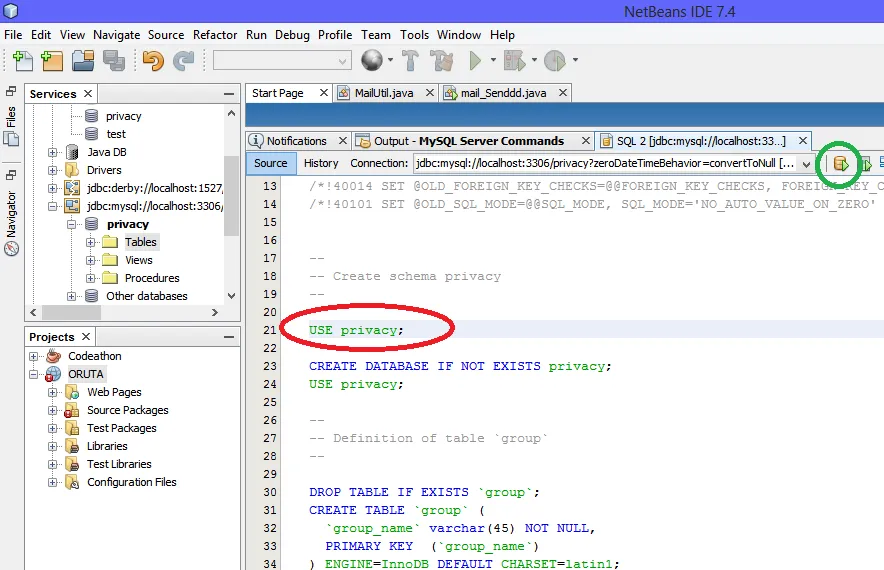Open the Tools menu
884x570 pixels.
point(414,35)
